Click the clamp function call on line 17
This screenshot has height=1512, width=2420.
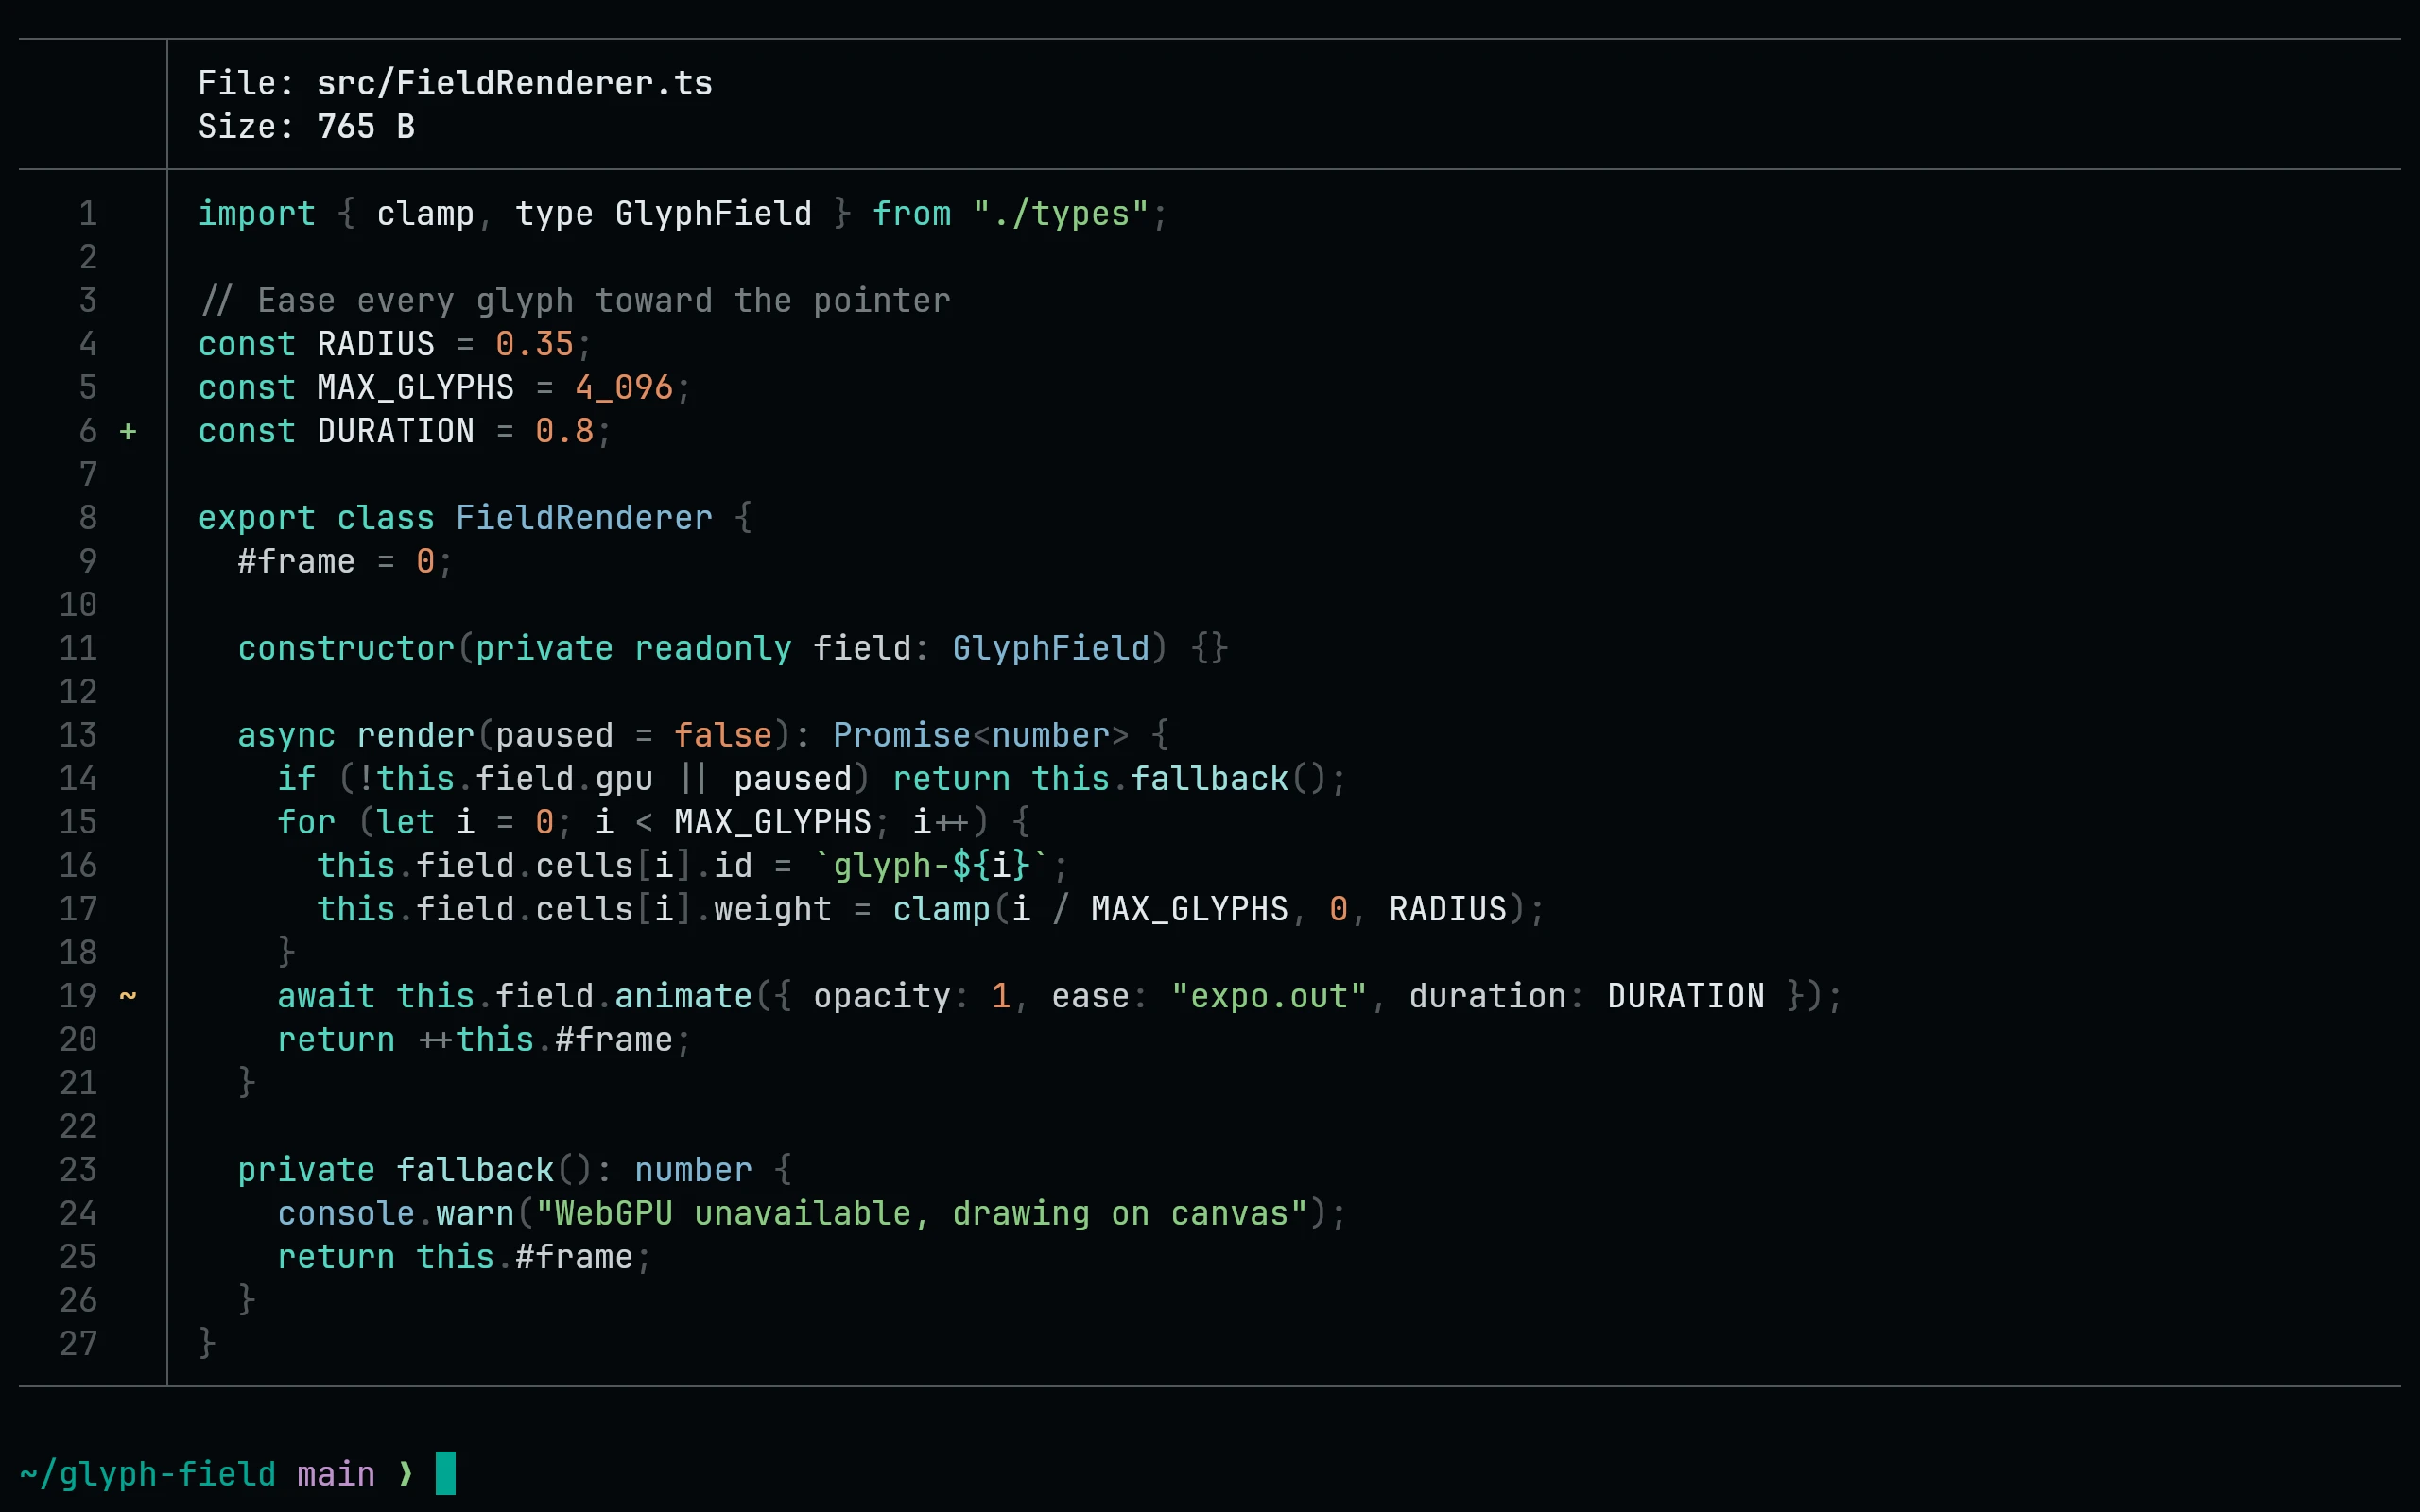click(x=941, y=910)
